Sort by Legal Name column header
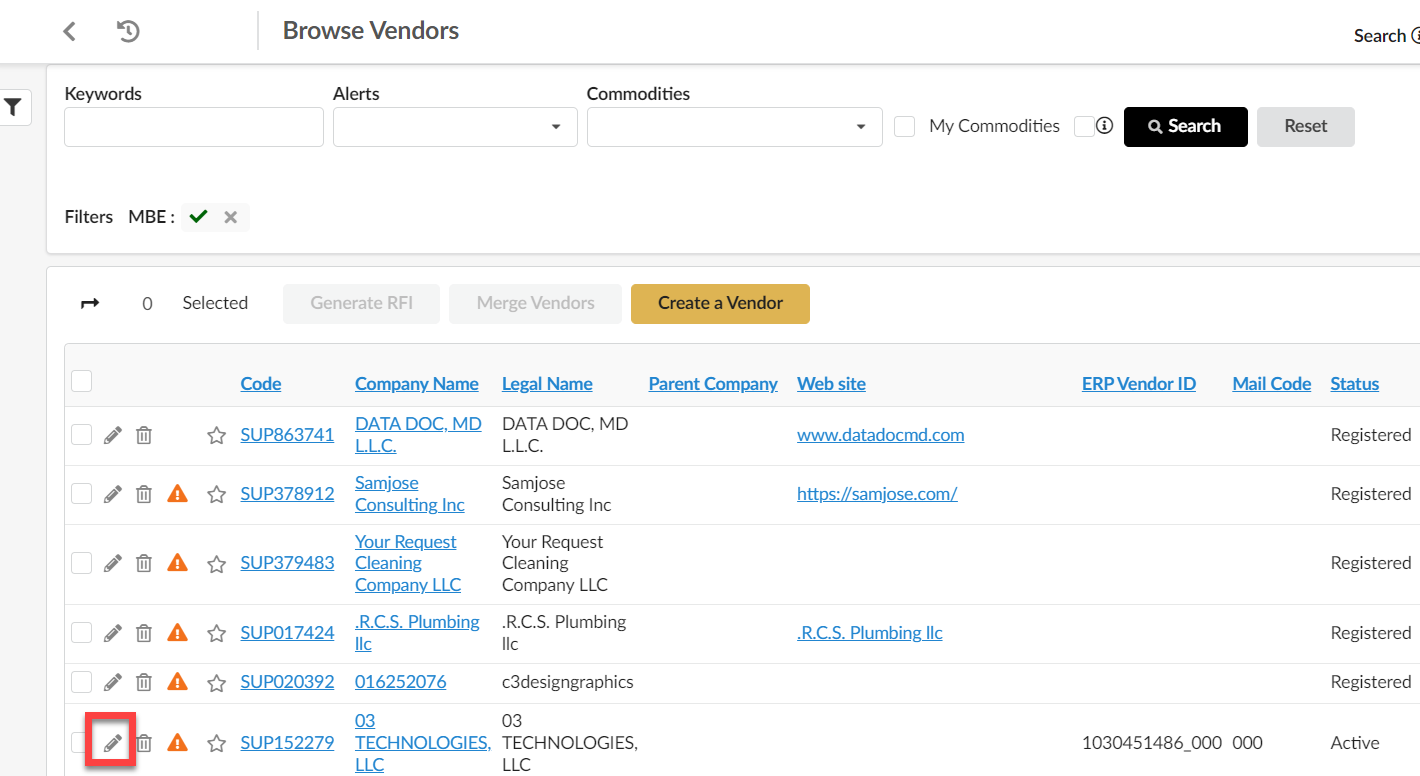This screenshot has height=776, width=1420. pyautogui.click(x=547, y=384)
